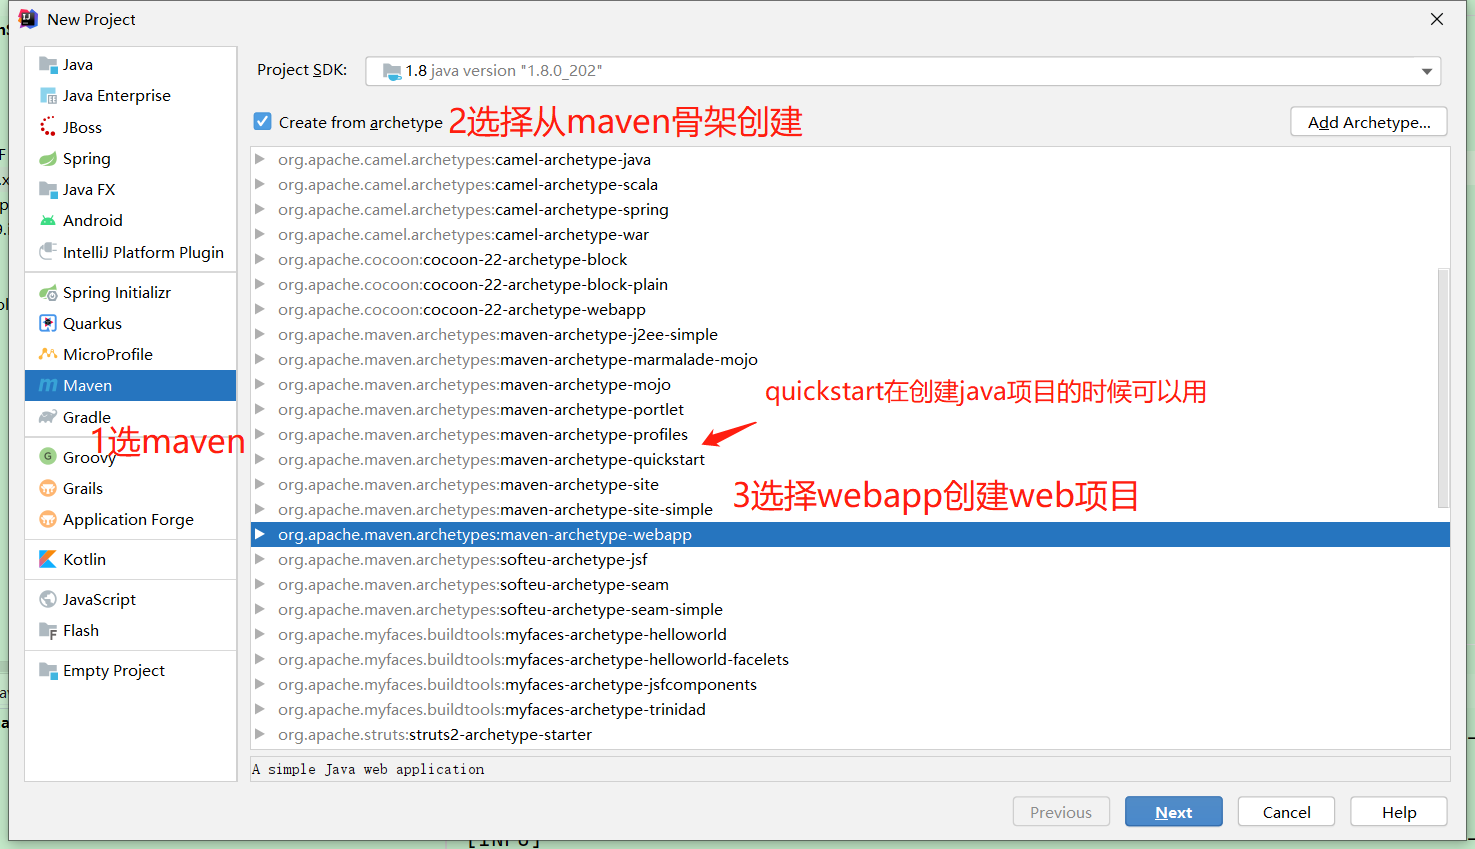
Task: Click the Spring leaf icon
Action: point(48,158)
